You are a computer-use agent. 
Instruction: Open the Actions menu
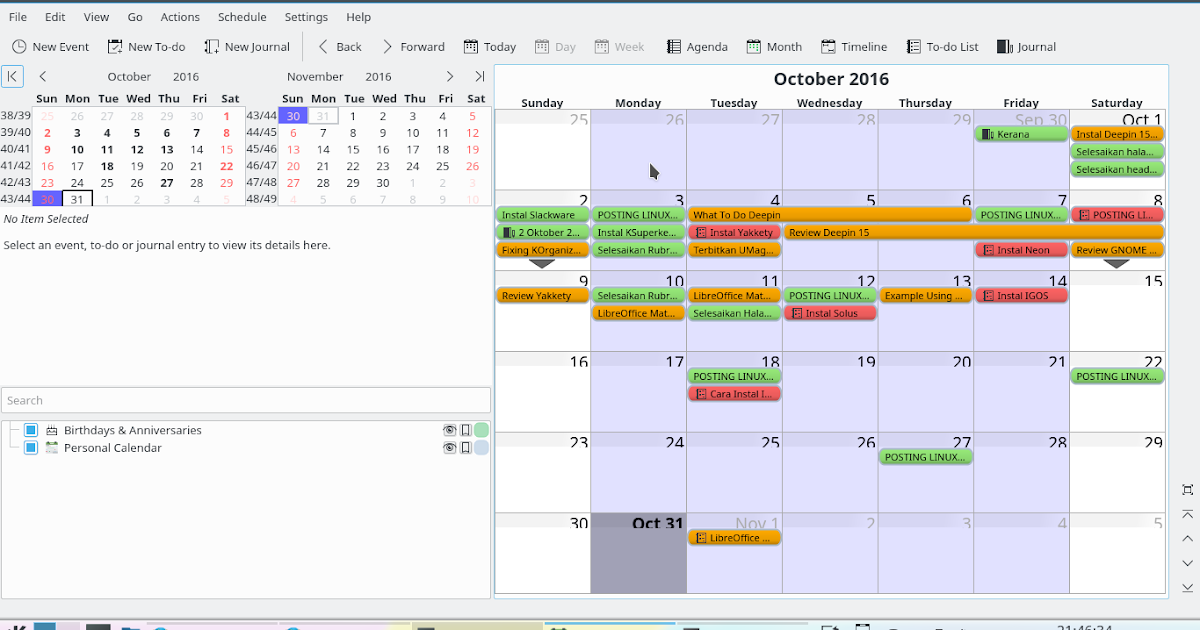point(180,17)
